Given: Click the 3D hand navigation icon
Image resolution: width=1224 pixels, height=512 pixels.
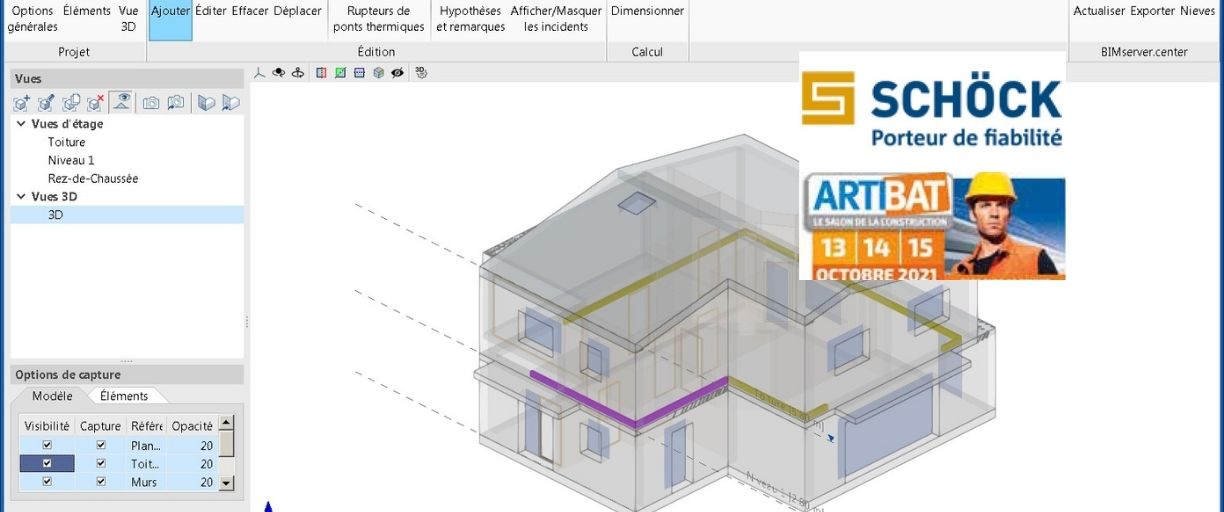Looking at the screenshot, I should coord(421,73).
